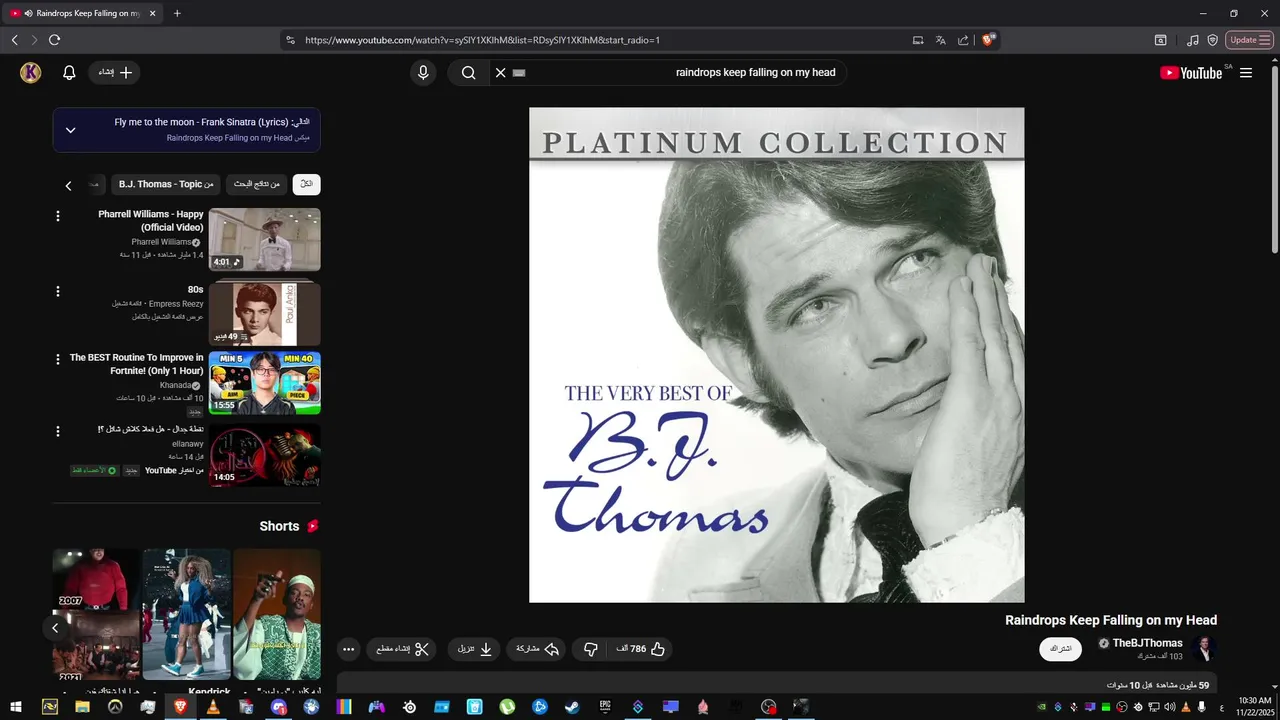This screenshot has width=1280, height=720.
Task: Open File Explorer from taskbar
Action: tap(82, 707)
